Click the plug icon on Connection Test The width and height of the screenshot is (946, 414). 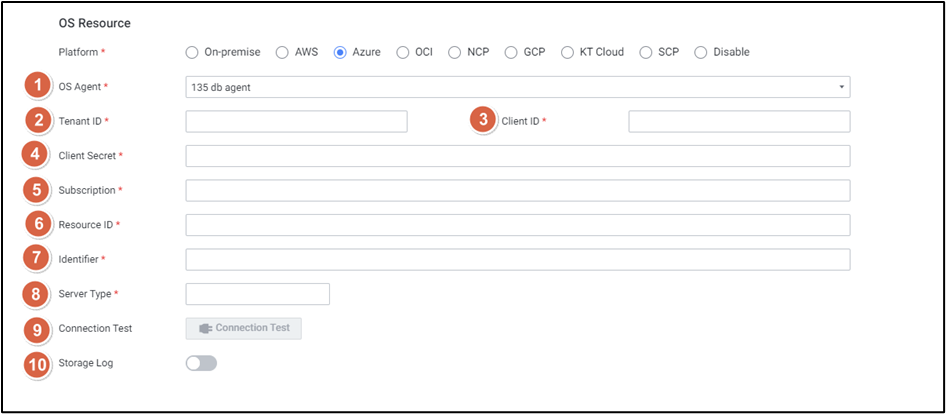pyautogui.click(x=206, y=328)
